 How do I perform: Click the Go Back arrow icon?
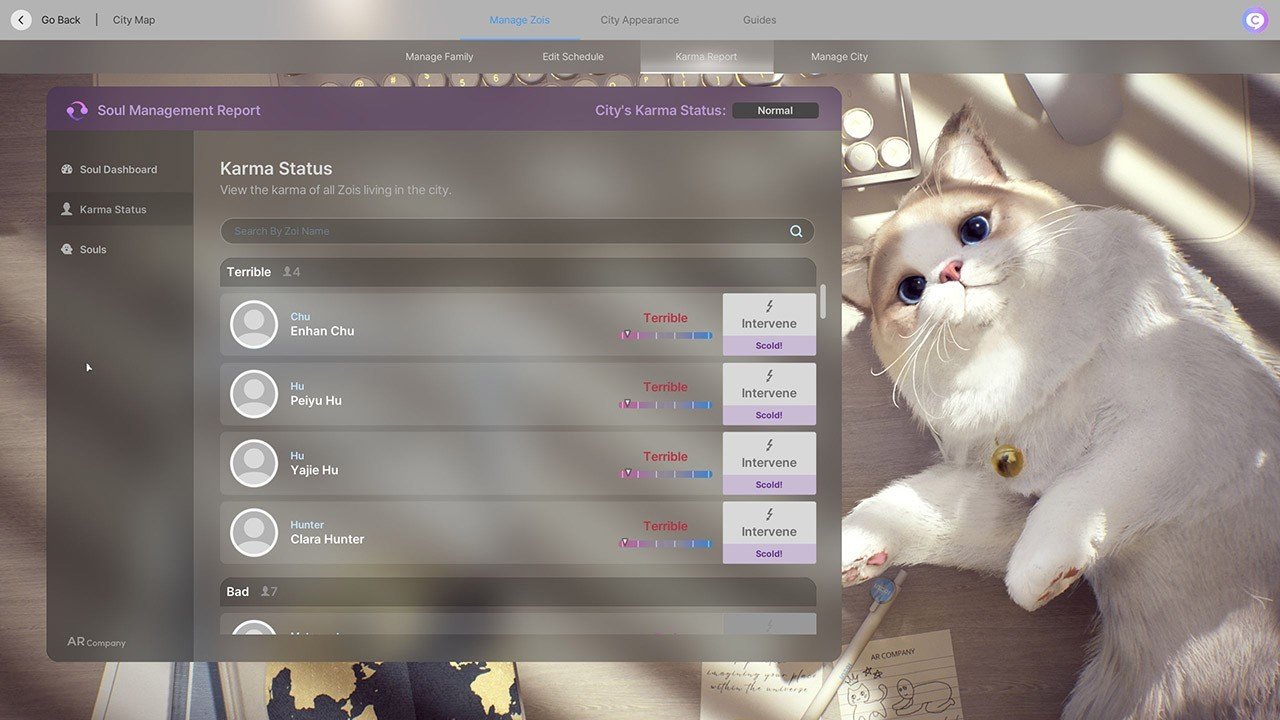pyautogui.click(x=21, y=20)
